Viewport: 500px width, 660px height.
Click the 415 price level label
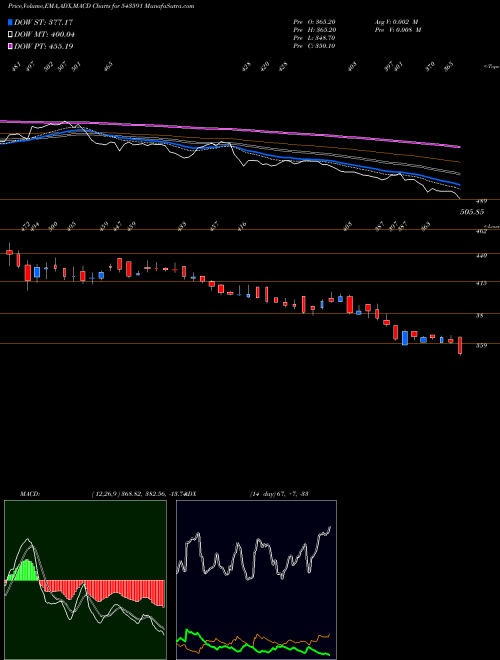[481, 283]
